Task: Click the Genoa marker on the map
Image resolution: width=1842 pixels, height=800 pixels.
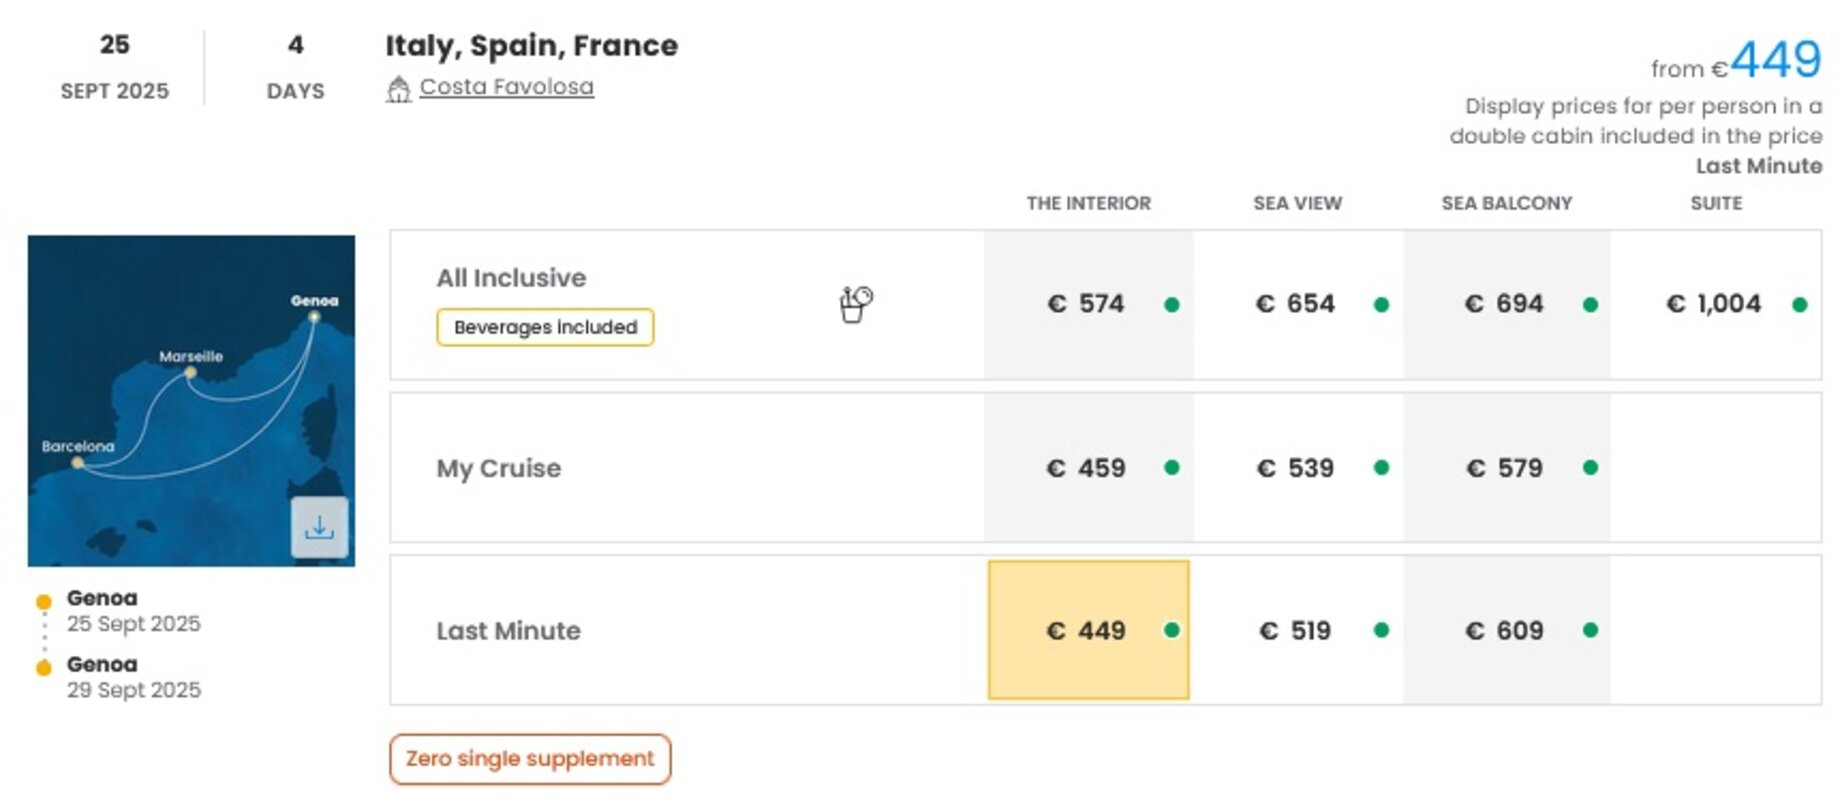Action: 314,317
